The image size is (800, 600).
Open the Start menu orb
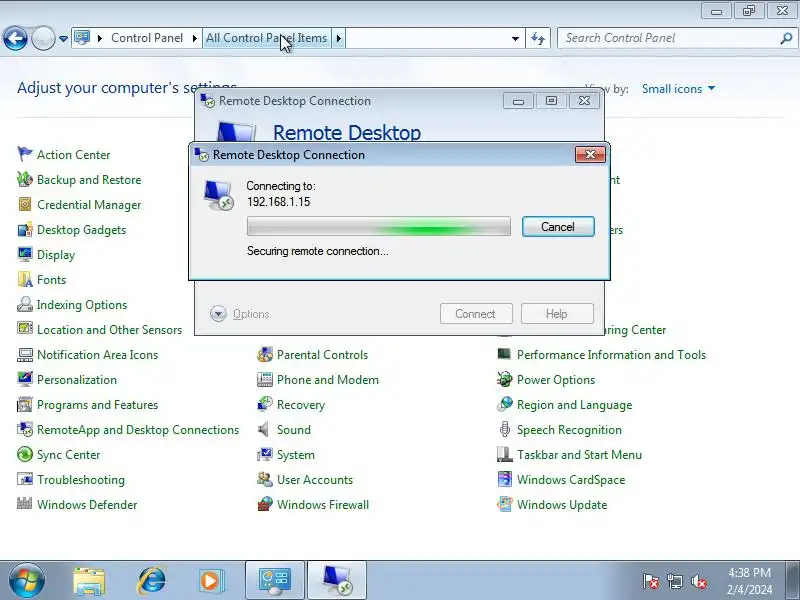tap(26, 581)
